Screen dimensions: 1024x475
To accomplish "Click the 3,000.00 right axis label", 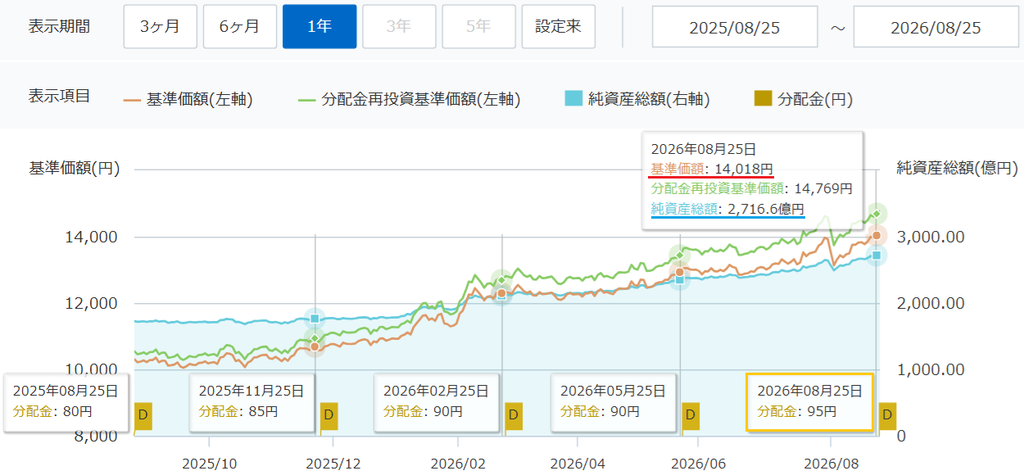I will click(933, 237).
